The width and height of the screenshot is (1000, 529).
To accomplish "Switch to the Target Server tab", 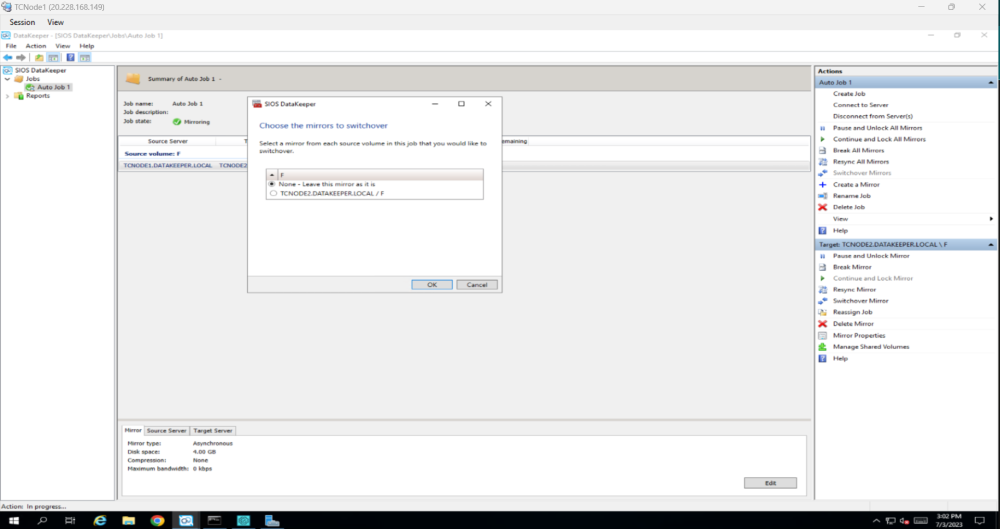I will (x=213, y=431).
